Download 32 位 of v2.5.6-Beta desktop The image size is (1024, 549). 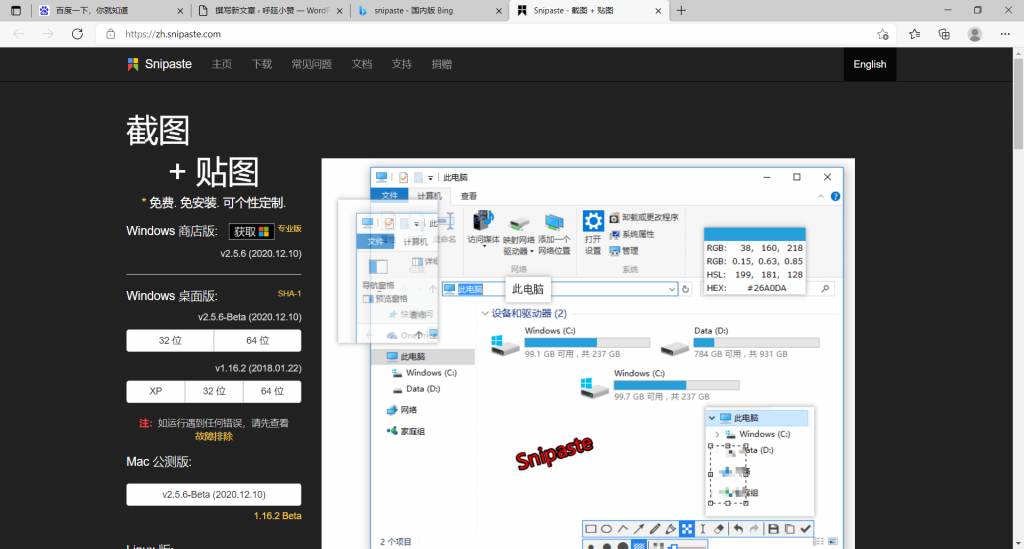pyautogui.click(x=170, y=340)
